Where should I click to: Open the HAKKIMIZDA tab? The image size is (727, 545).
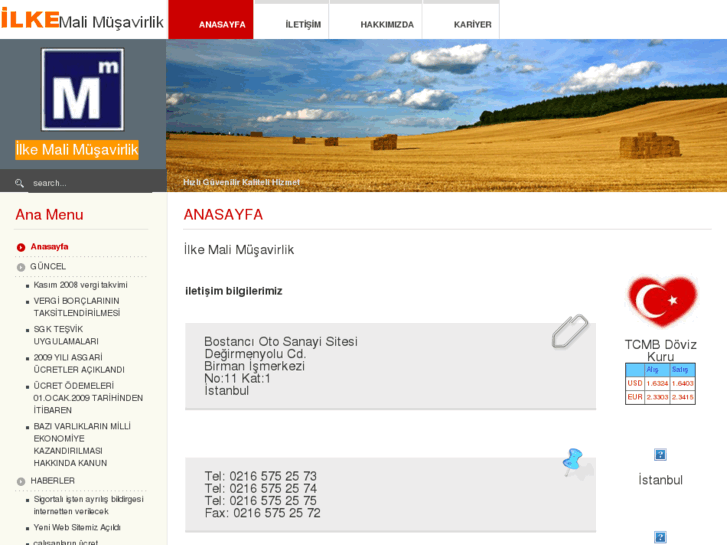pos(376,20)
